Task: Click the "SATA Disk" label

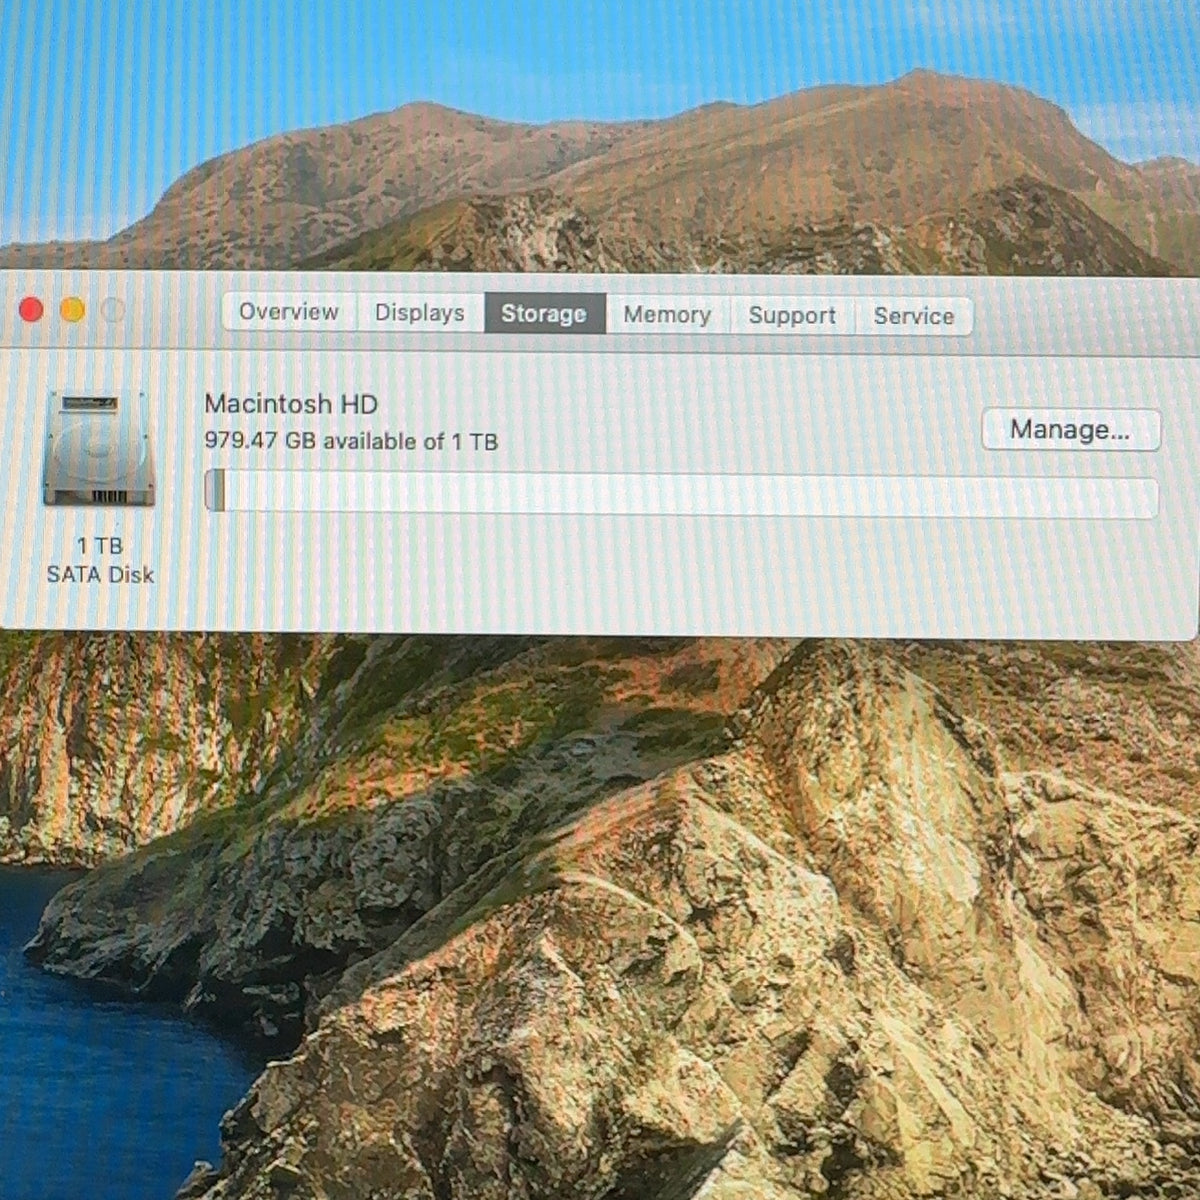Action: (100, 575)
